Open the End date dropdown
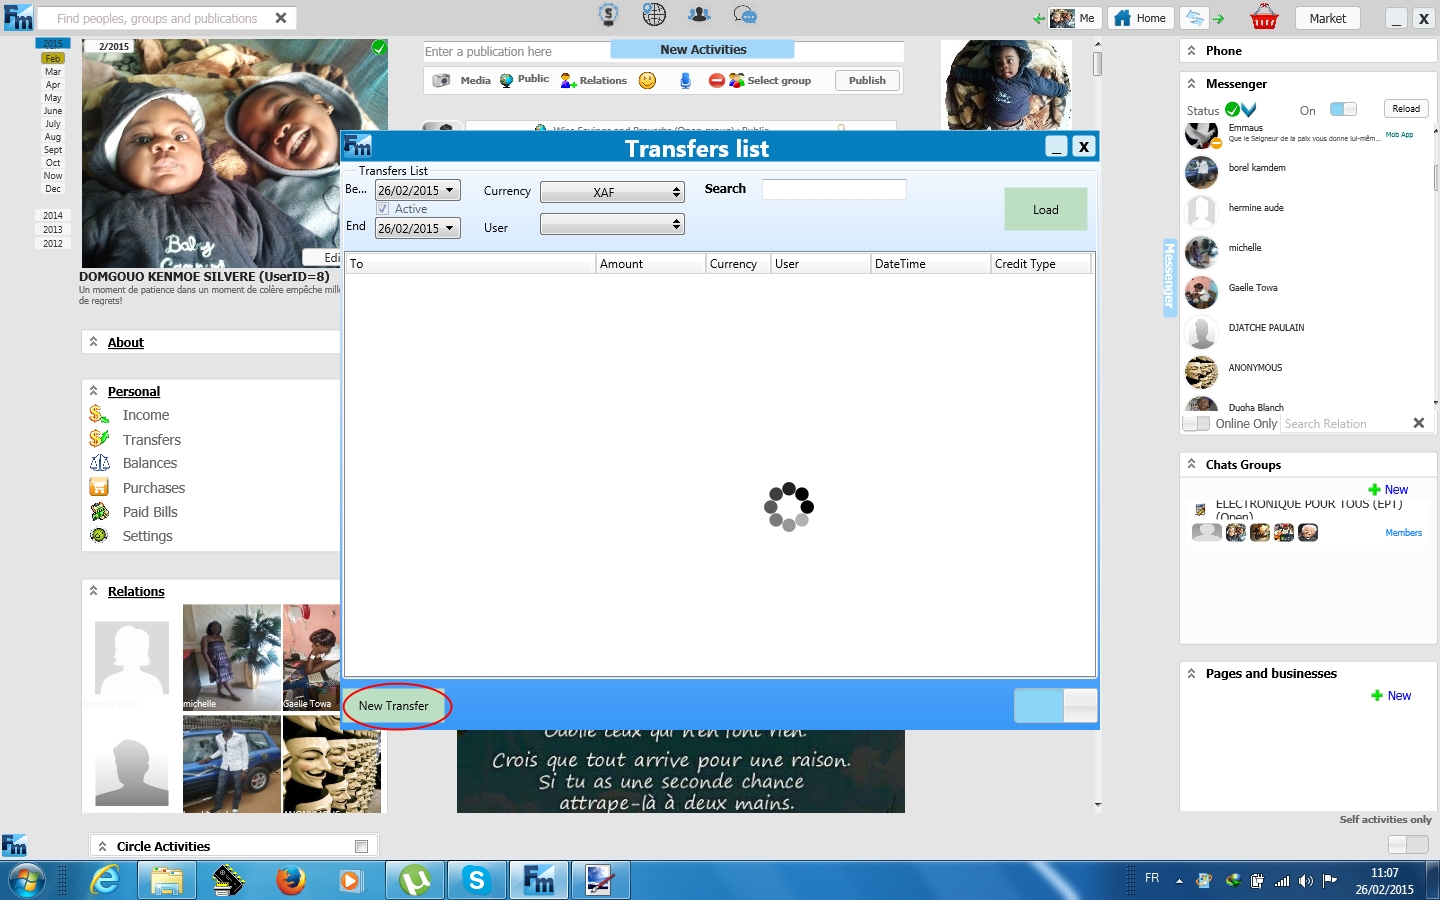The width and height of the screenshot is (1440, 900). point(450,228)
